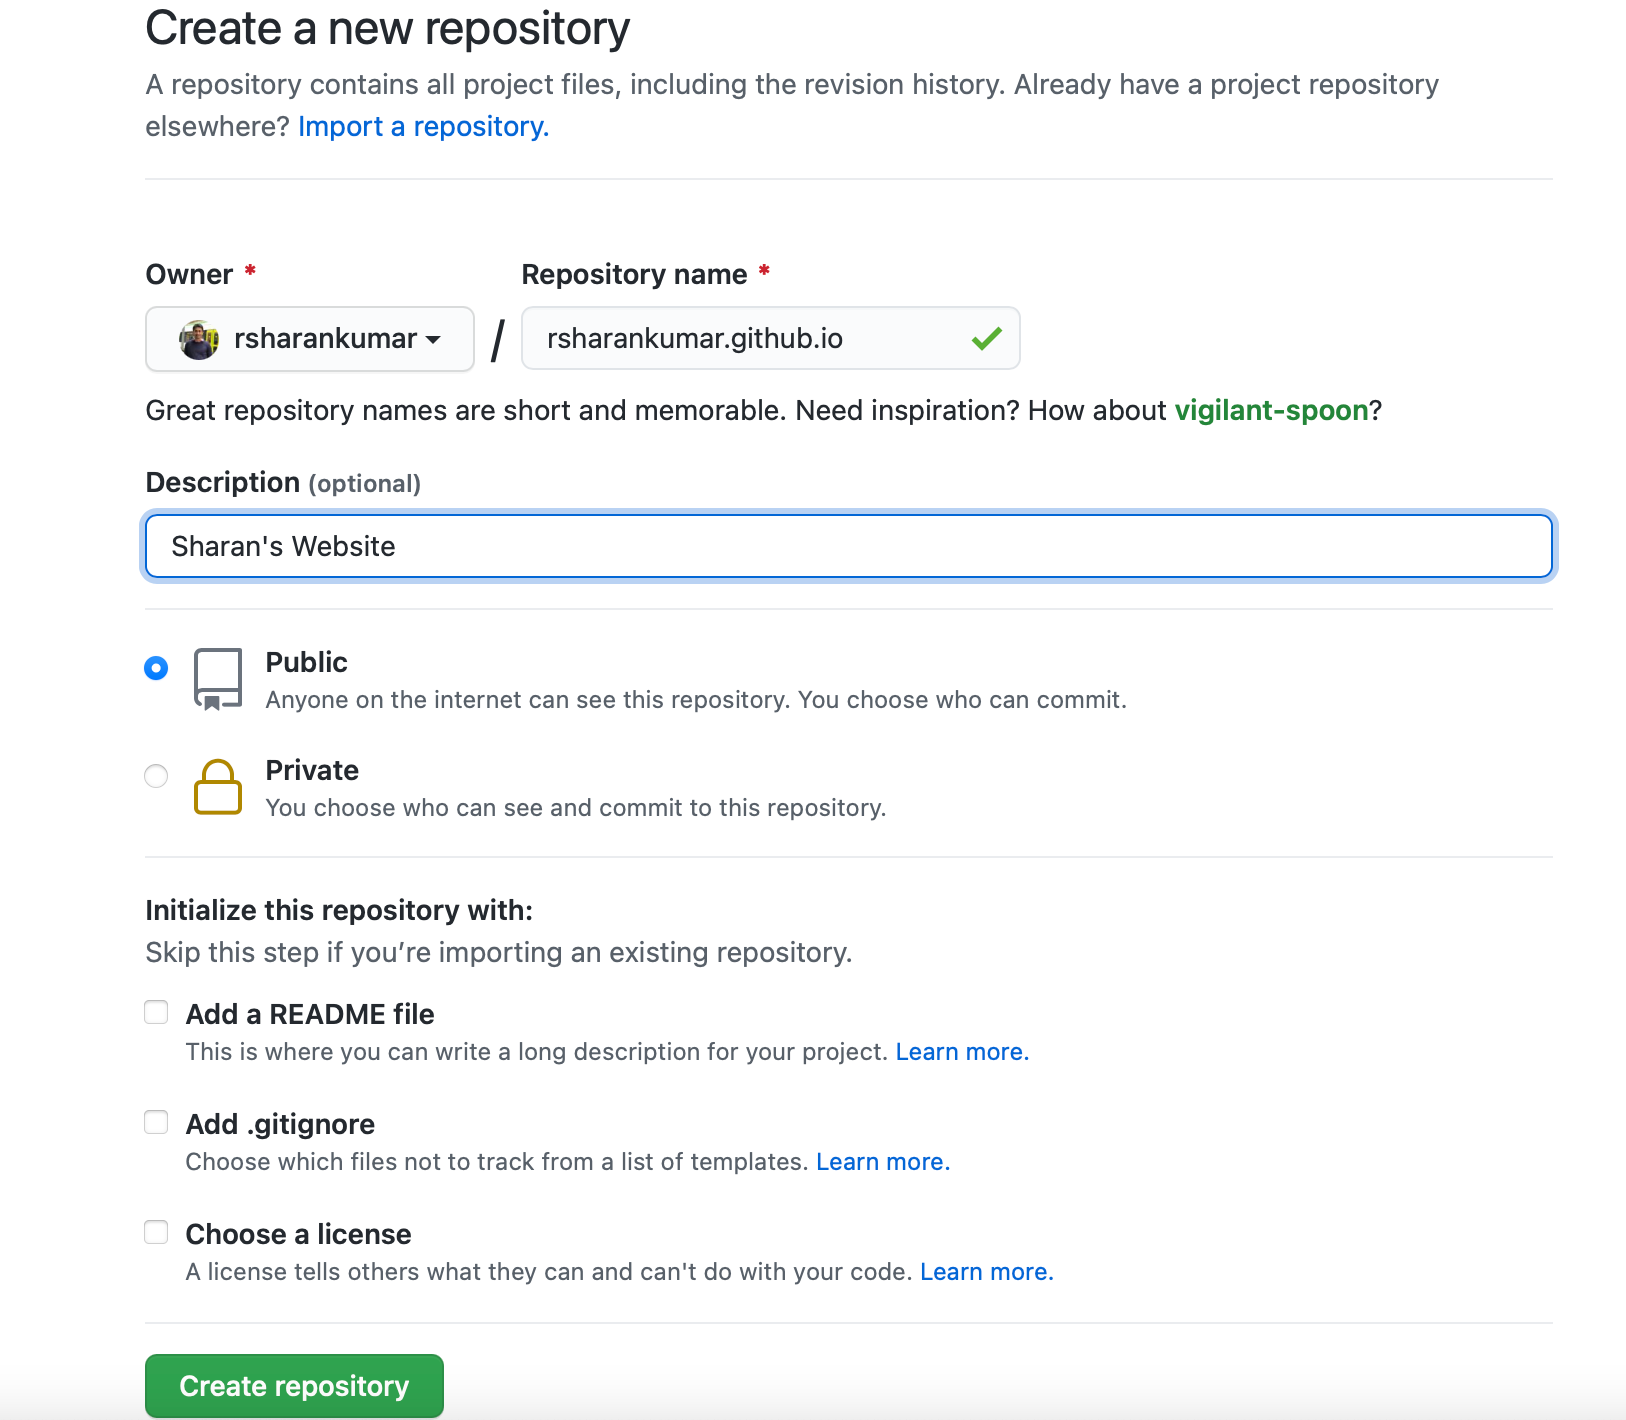The image size is (1626, 1420).
Task: Click the owner avatar image
Action: (x=199, y=340)
